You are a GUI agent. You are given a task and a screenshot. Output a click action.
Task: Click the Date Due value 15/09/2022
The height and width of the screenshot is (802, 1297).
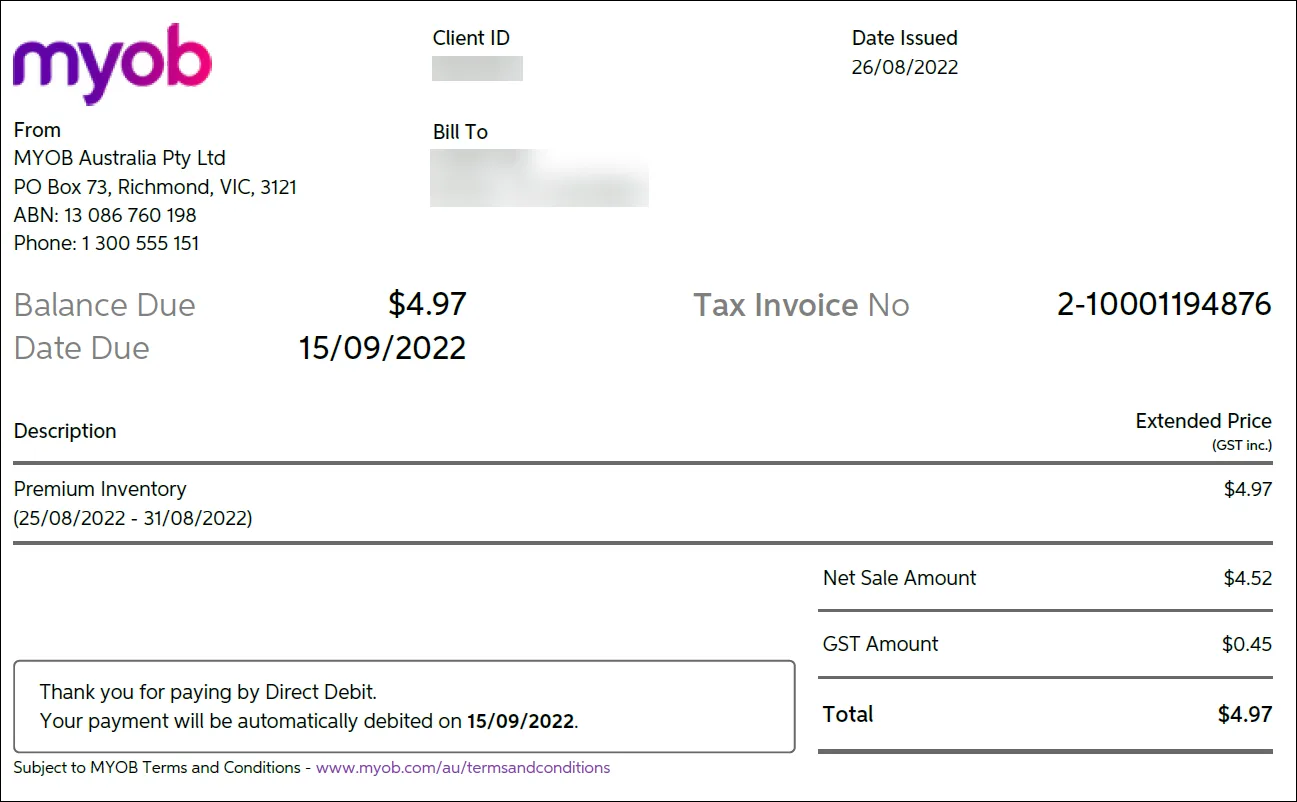(382, 348)
